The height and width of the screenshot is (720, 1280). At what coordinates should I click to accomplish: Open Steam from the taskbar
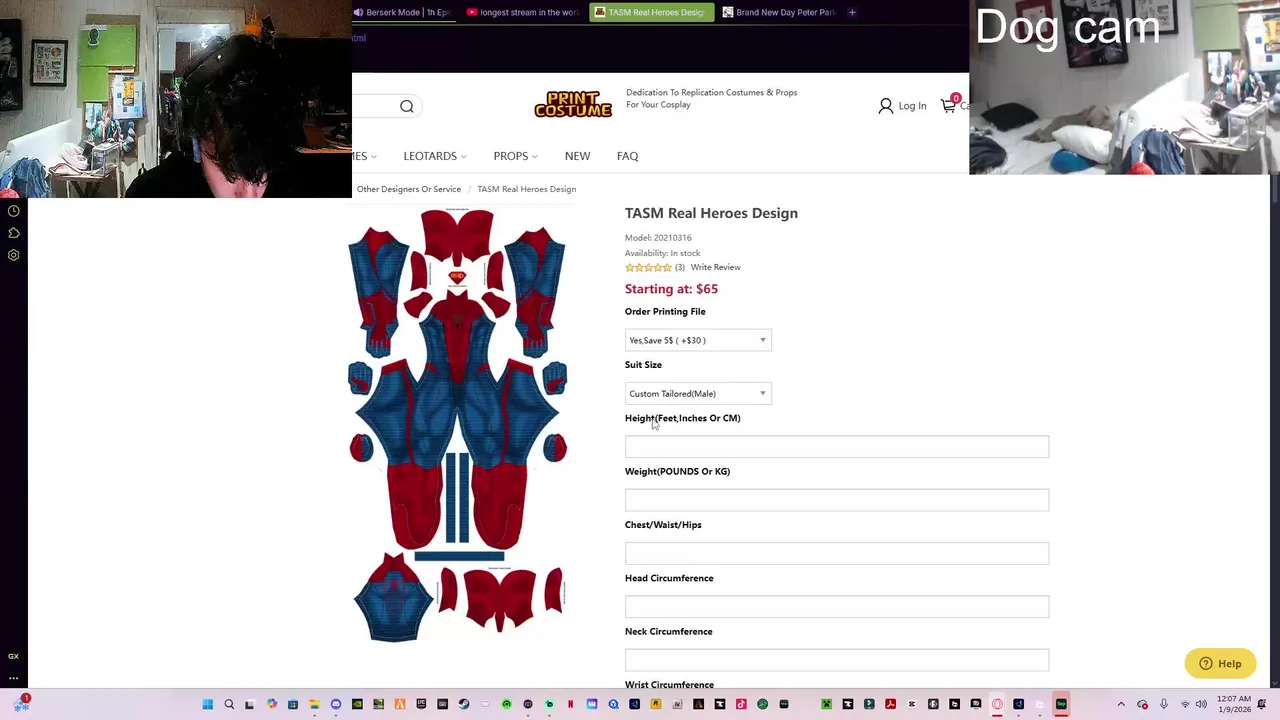click(463, 704)
